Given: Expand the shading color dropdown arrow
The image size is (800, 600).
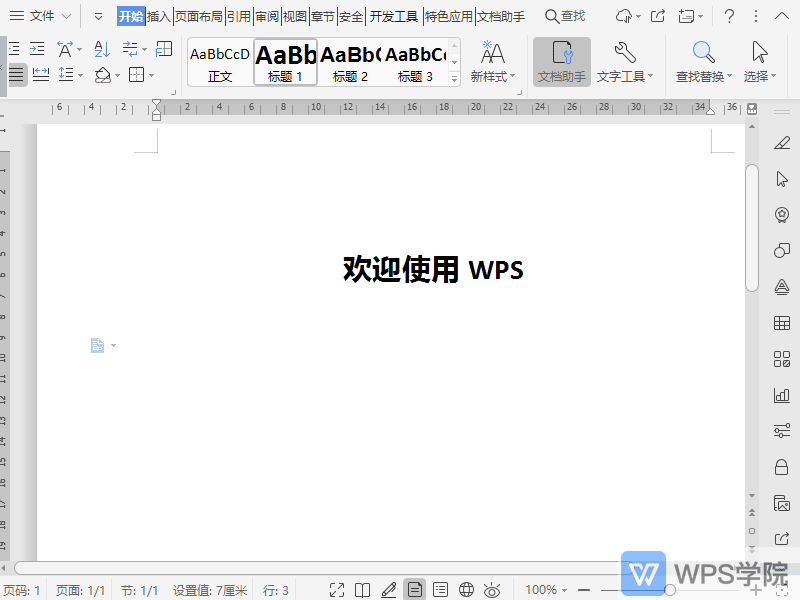Looking at the screenshot, I should tap(117, 76).
